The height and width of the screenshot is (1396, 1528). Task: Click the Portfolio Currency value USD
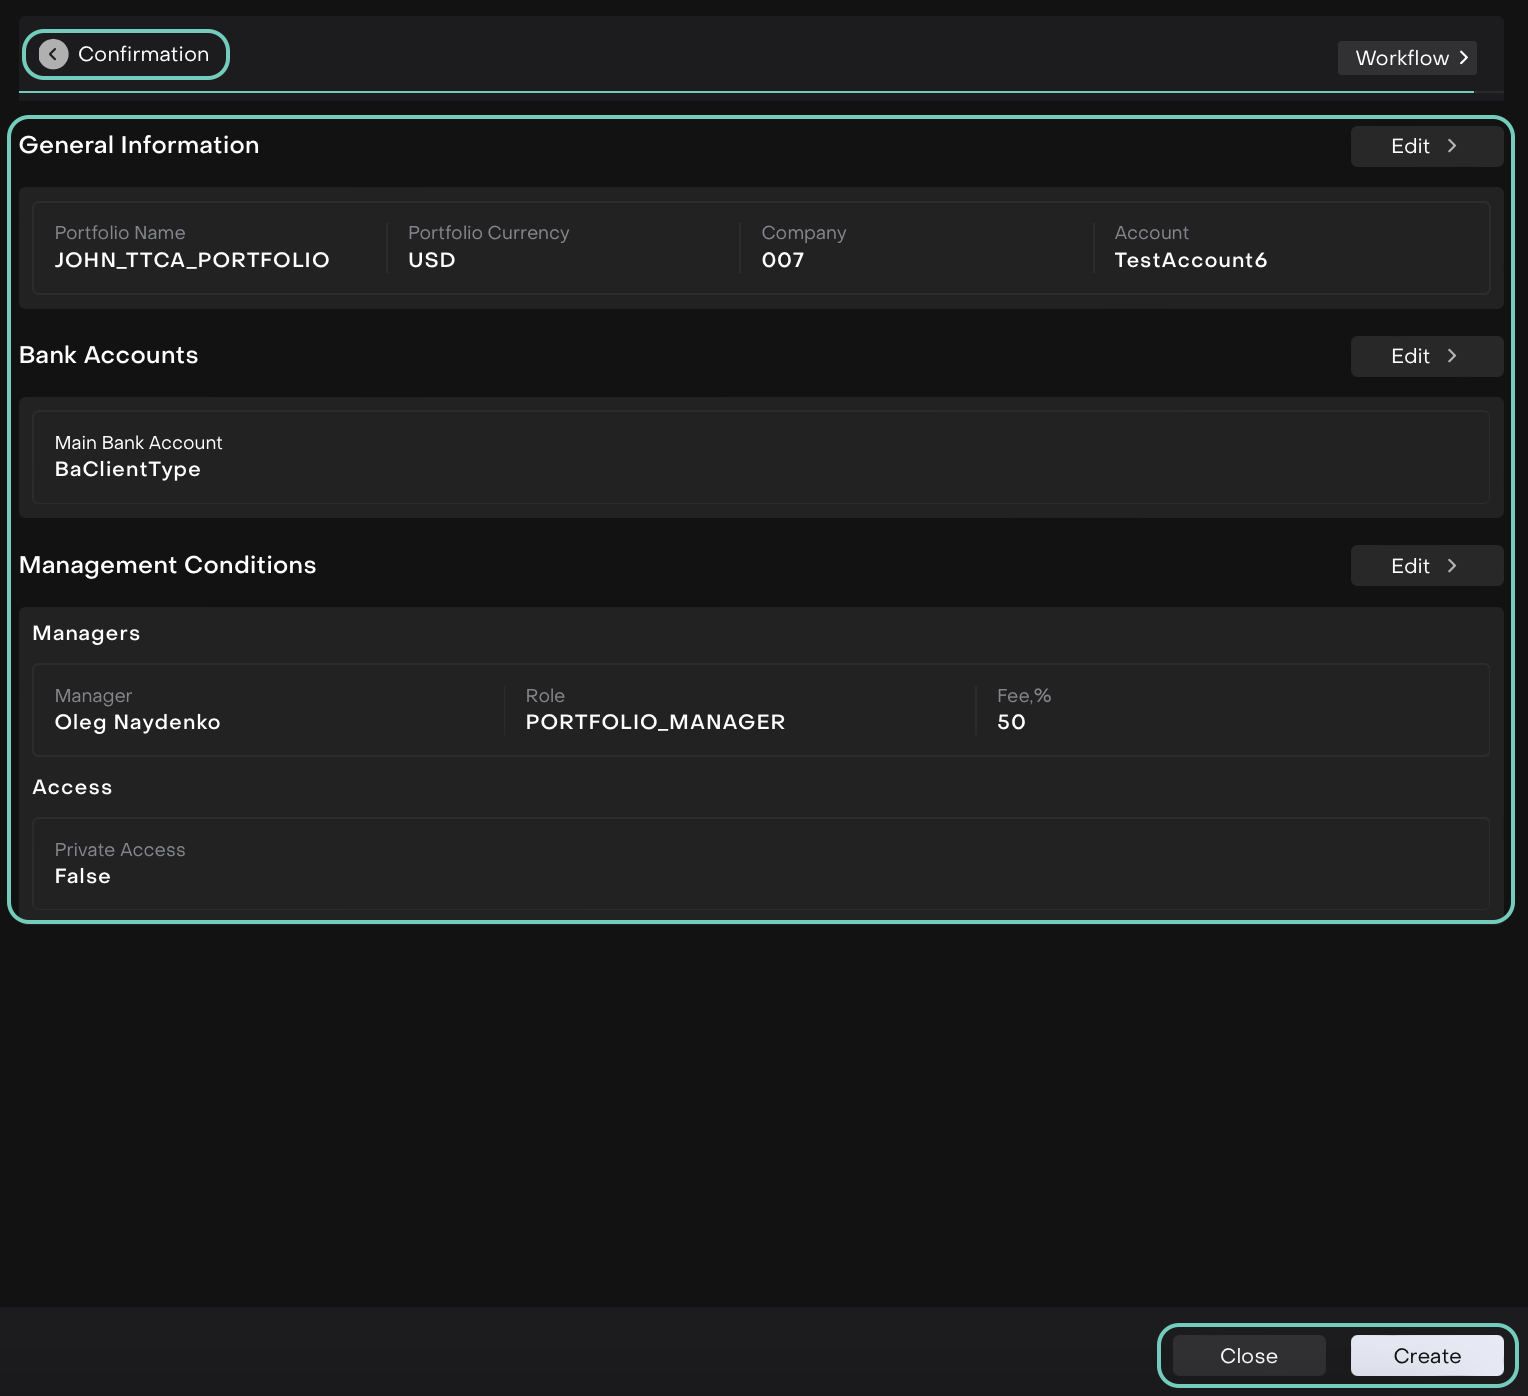point(431,260)
